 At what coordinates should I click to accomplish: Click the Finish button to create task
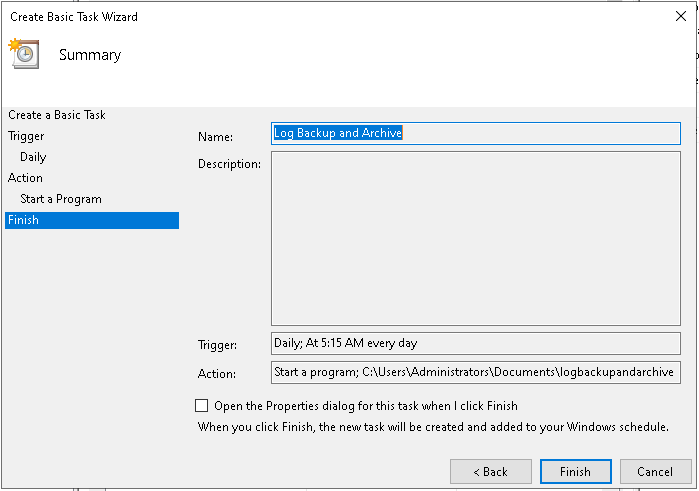tap(575, 471)
